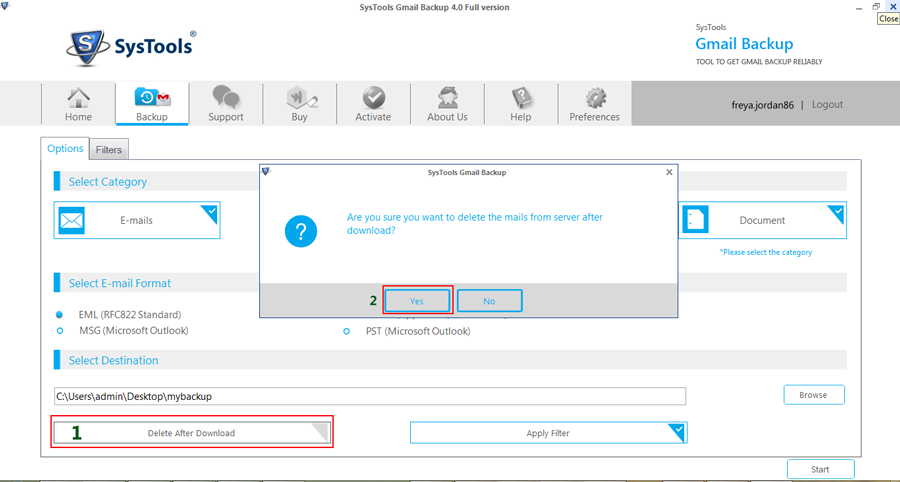Toggle the Apply Filter option
The image size is (900, 482).
pos(548,433)
